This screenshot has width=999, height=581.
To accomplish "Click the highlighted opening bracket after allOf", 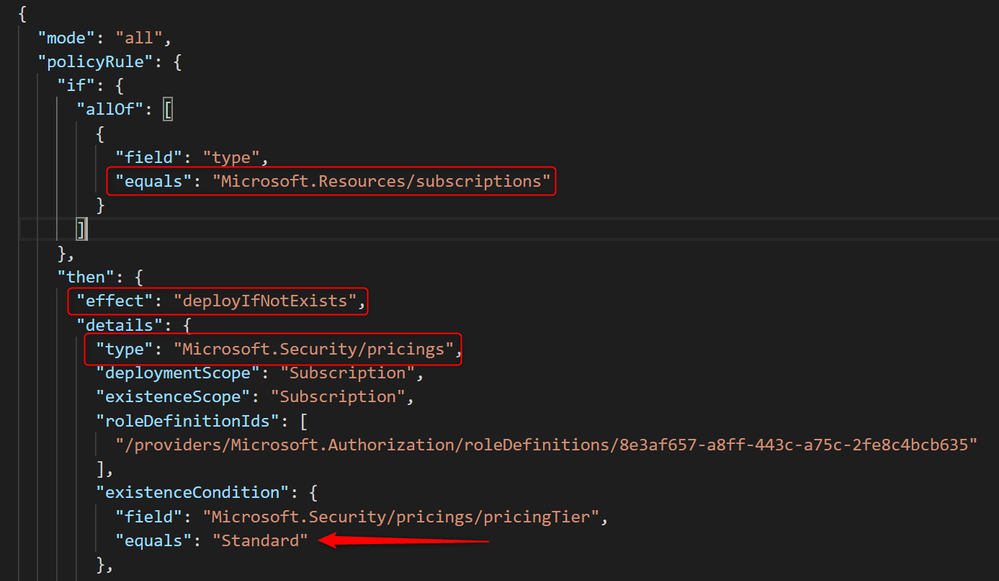I will click(168, 110).
